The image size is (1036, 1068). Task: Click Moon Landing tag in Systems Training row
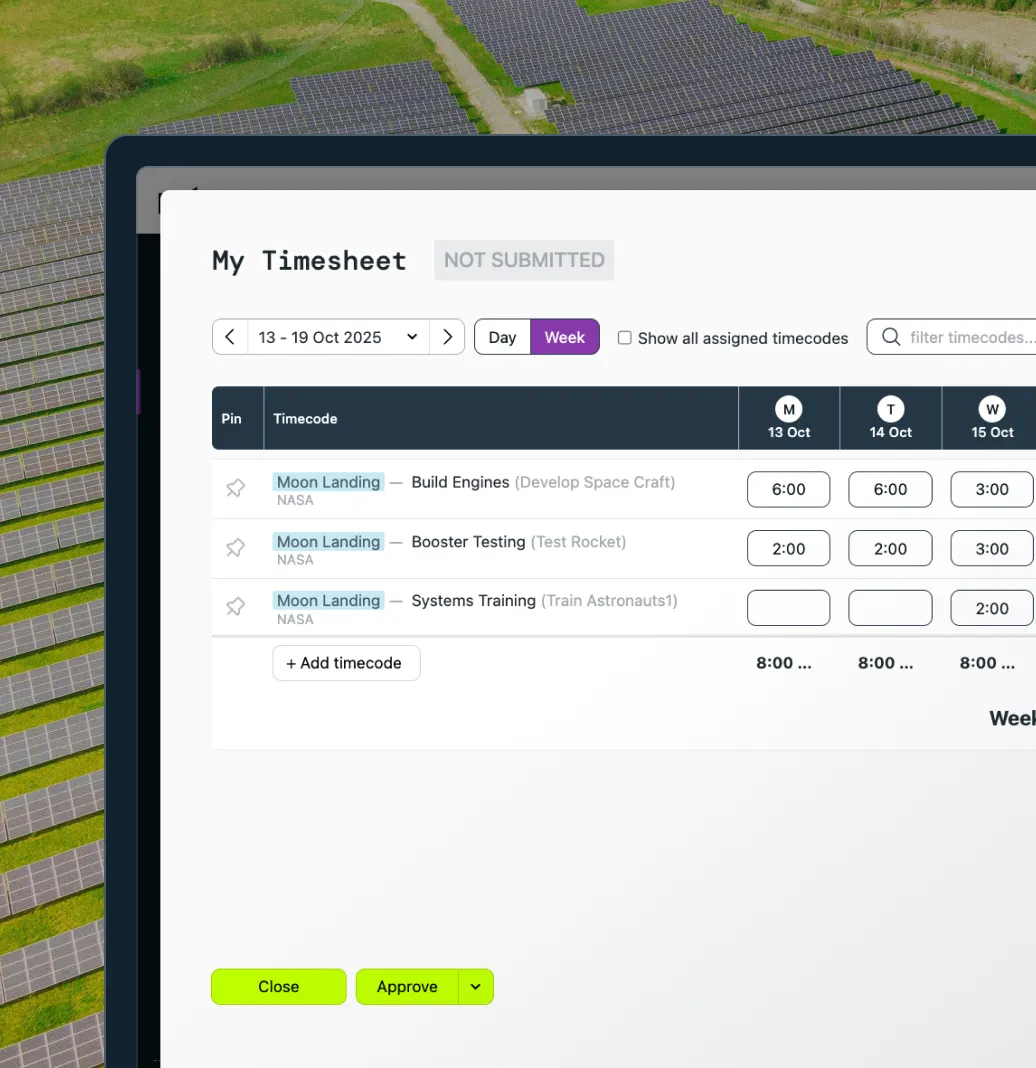pyautogui.click(x=328, y=600)
